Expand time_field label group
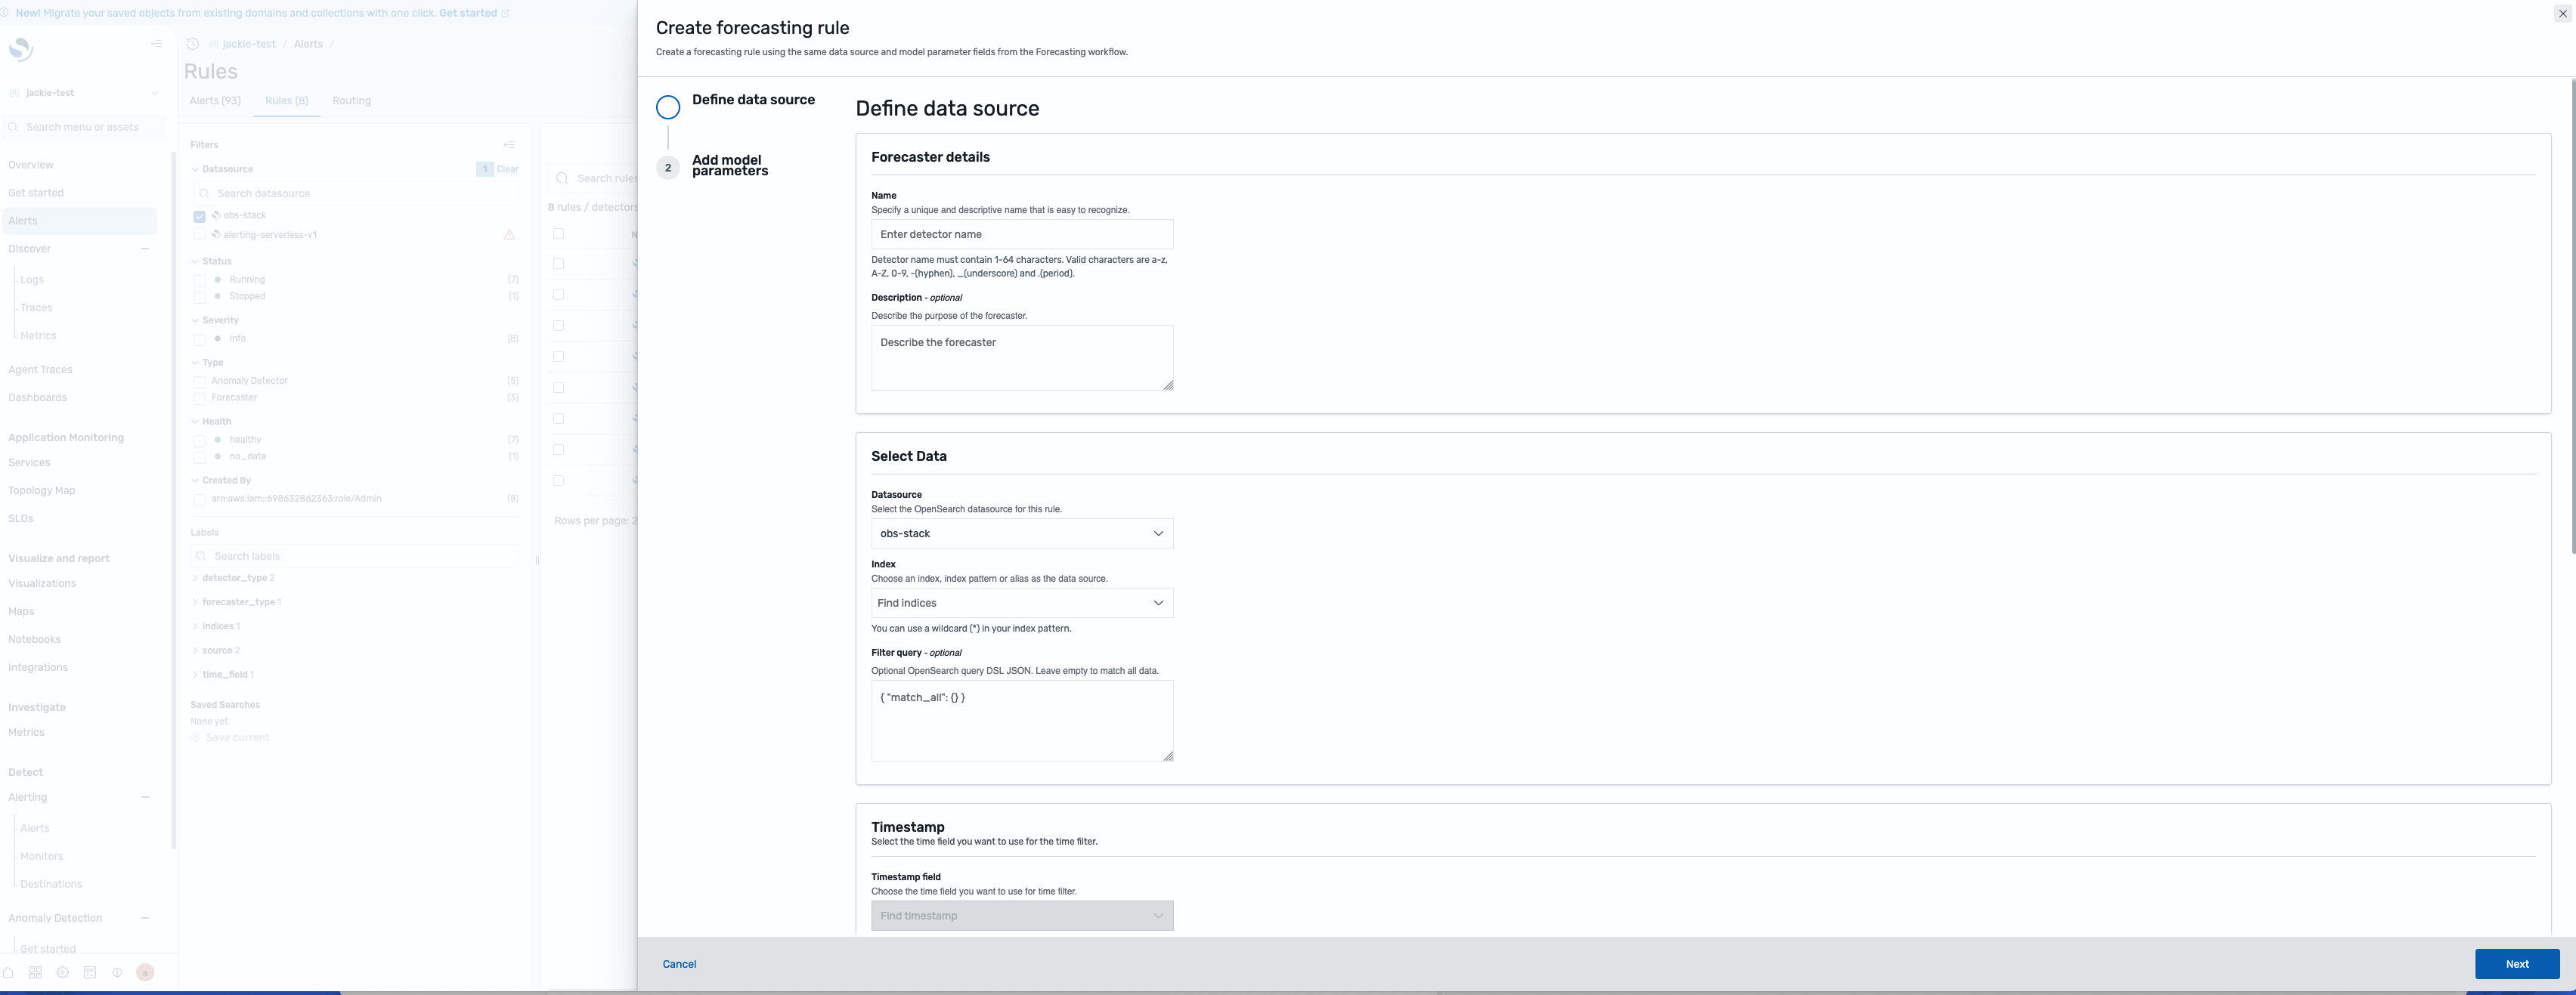Viewport: 2576px width, 995px height. [x=195, y=674]
